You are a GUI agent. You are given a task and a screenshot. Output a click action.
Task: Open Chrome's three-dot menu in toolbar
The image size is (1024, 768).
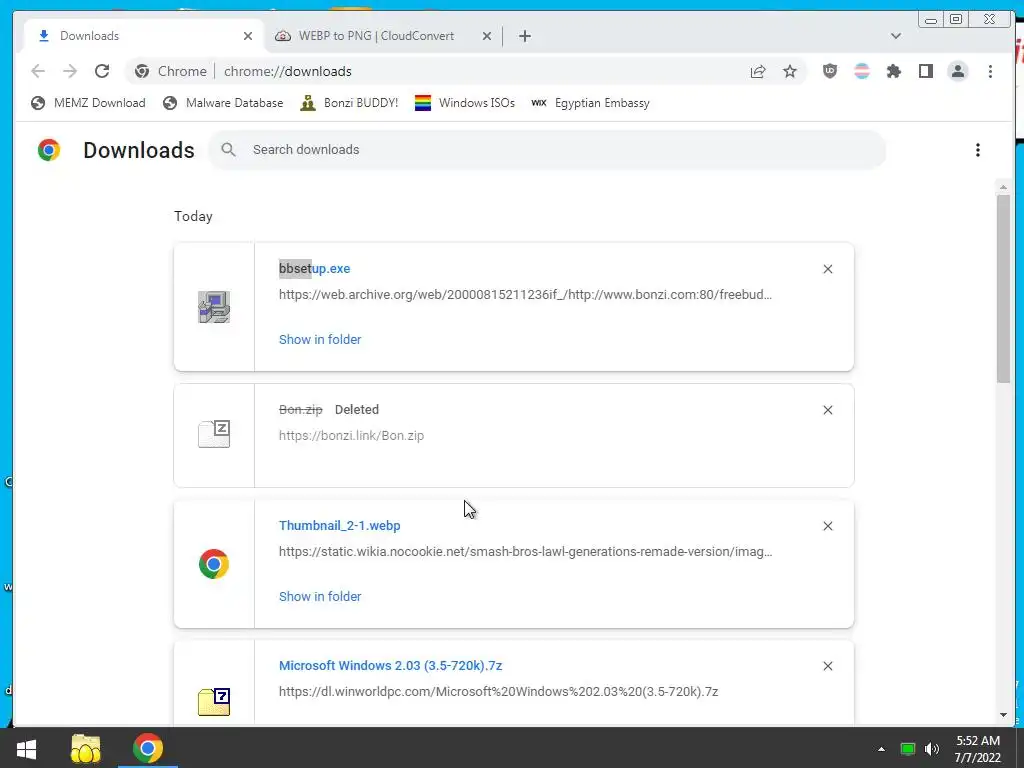tap(991, 71)
